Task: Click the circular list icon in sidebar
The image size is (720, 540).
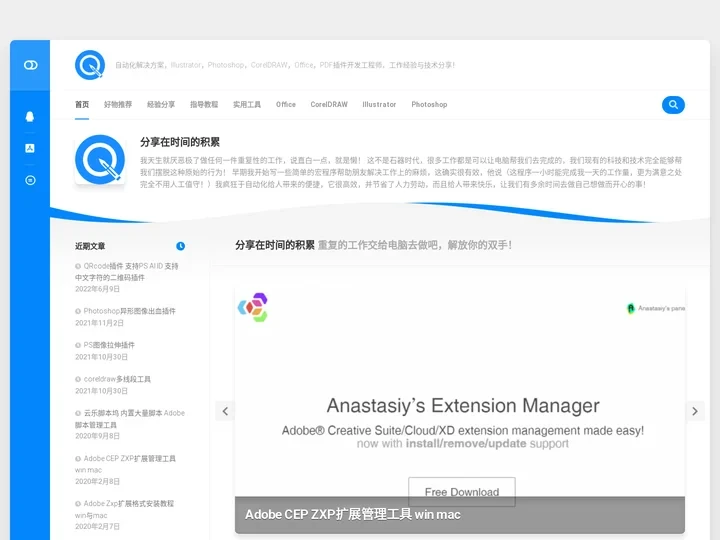Action: coord(30,180)
